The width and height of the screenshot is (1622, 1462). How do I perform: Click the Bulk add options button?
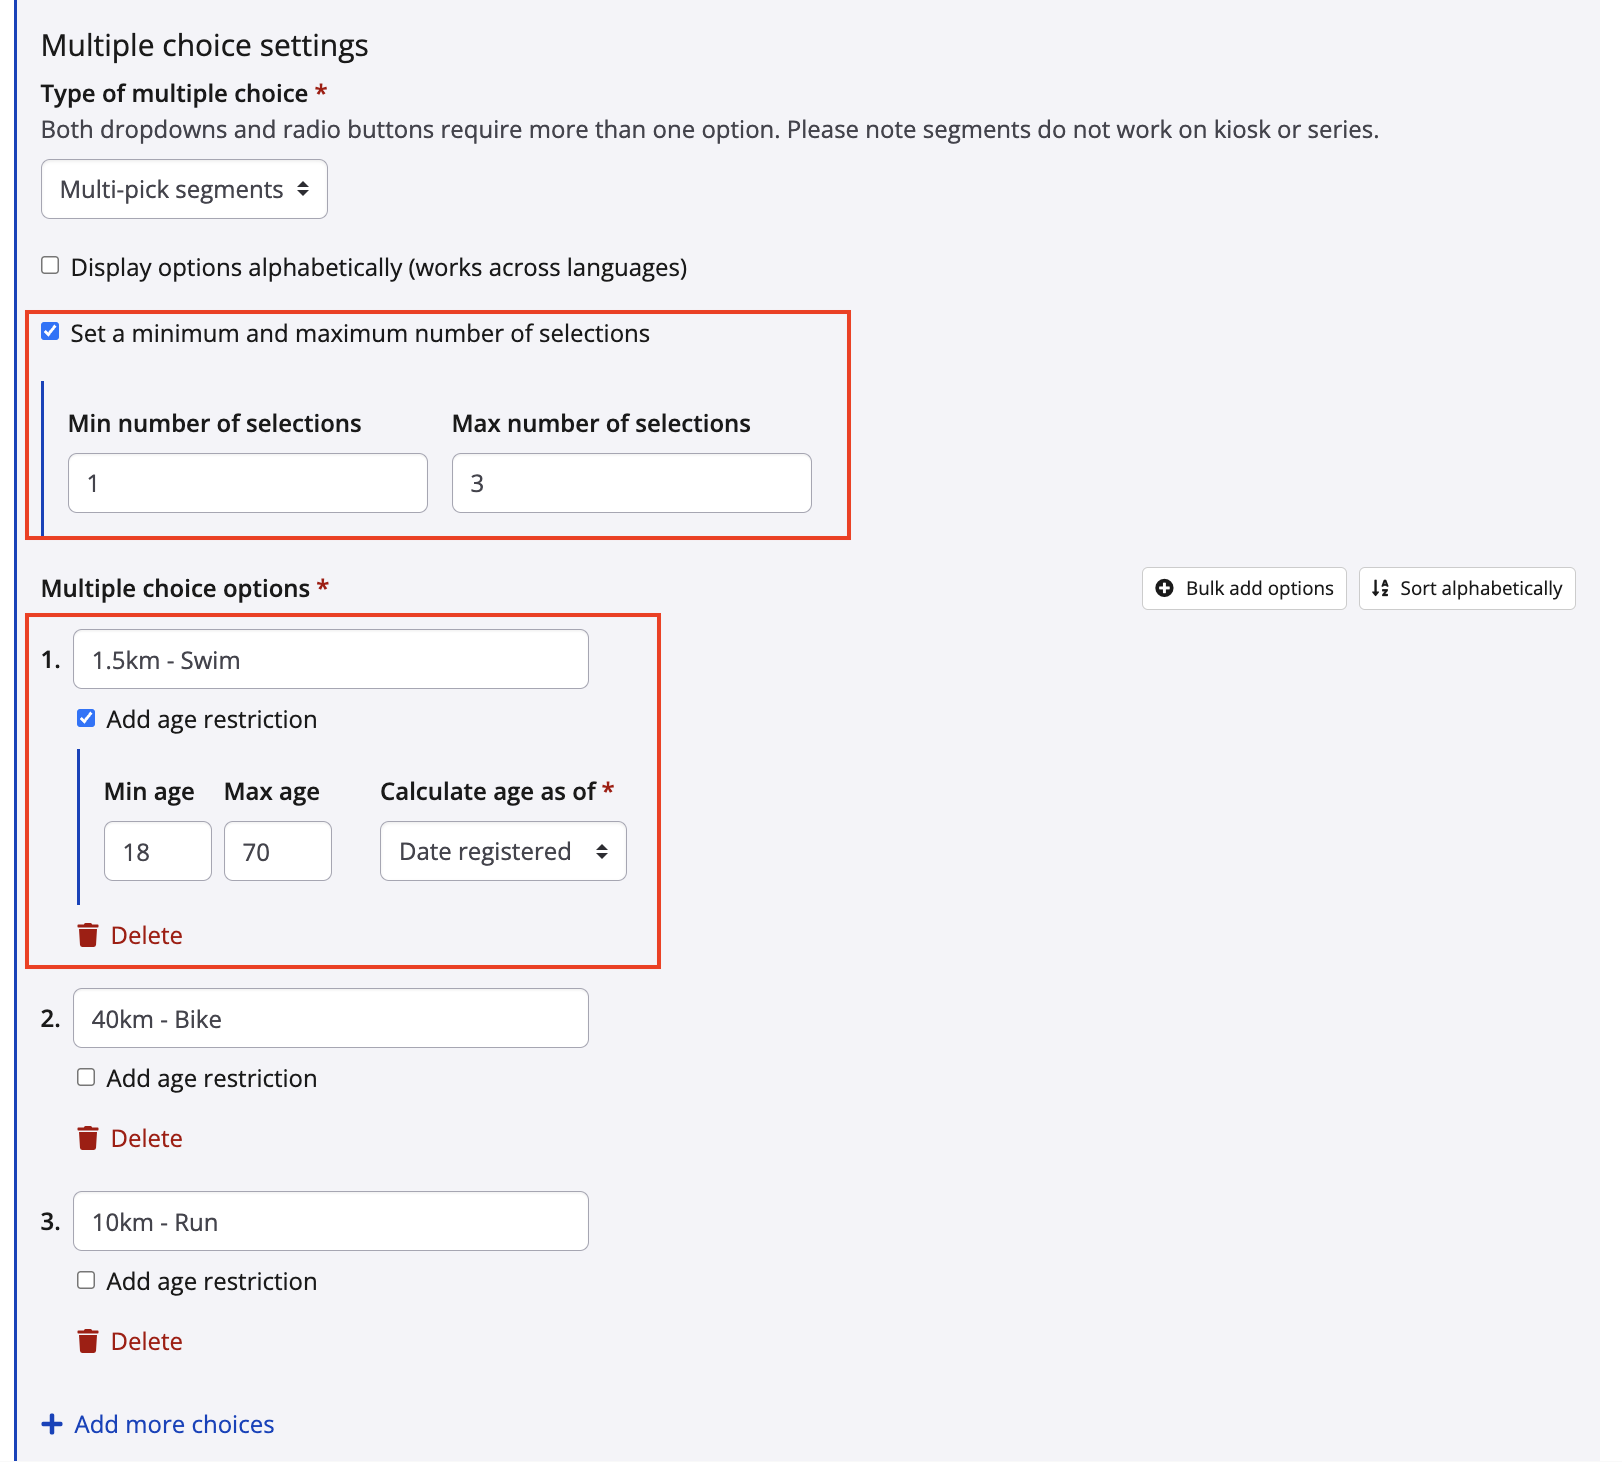coord(1244,588)
